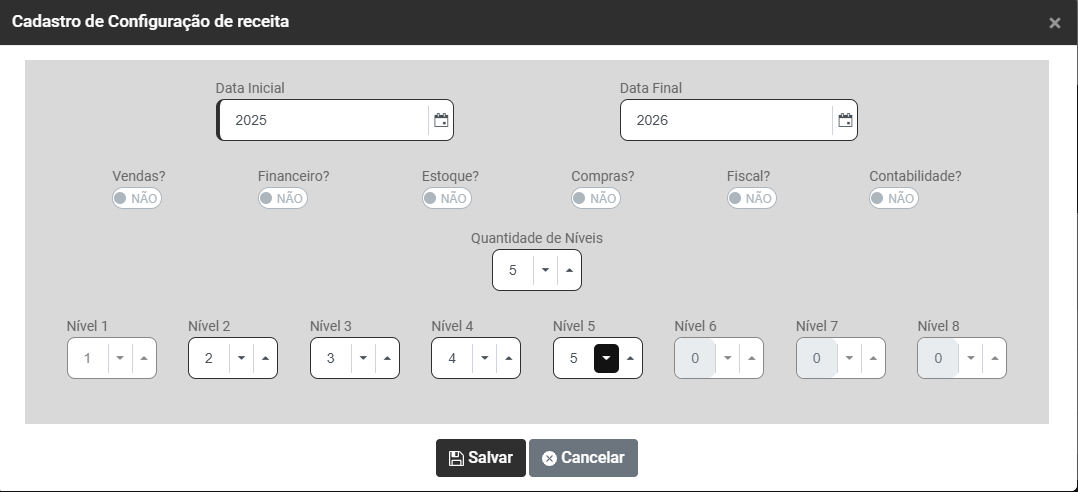Increase the Nível 4 spinner value
Image resolution: width=1078 pixels, height=492 pixels.
click(x=509, y=358)
